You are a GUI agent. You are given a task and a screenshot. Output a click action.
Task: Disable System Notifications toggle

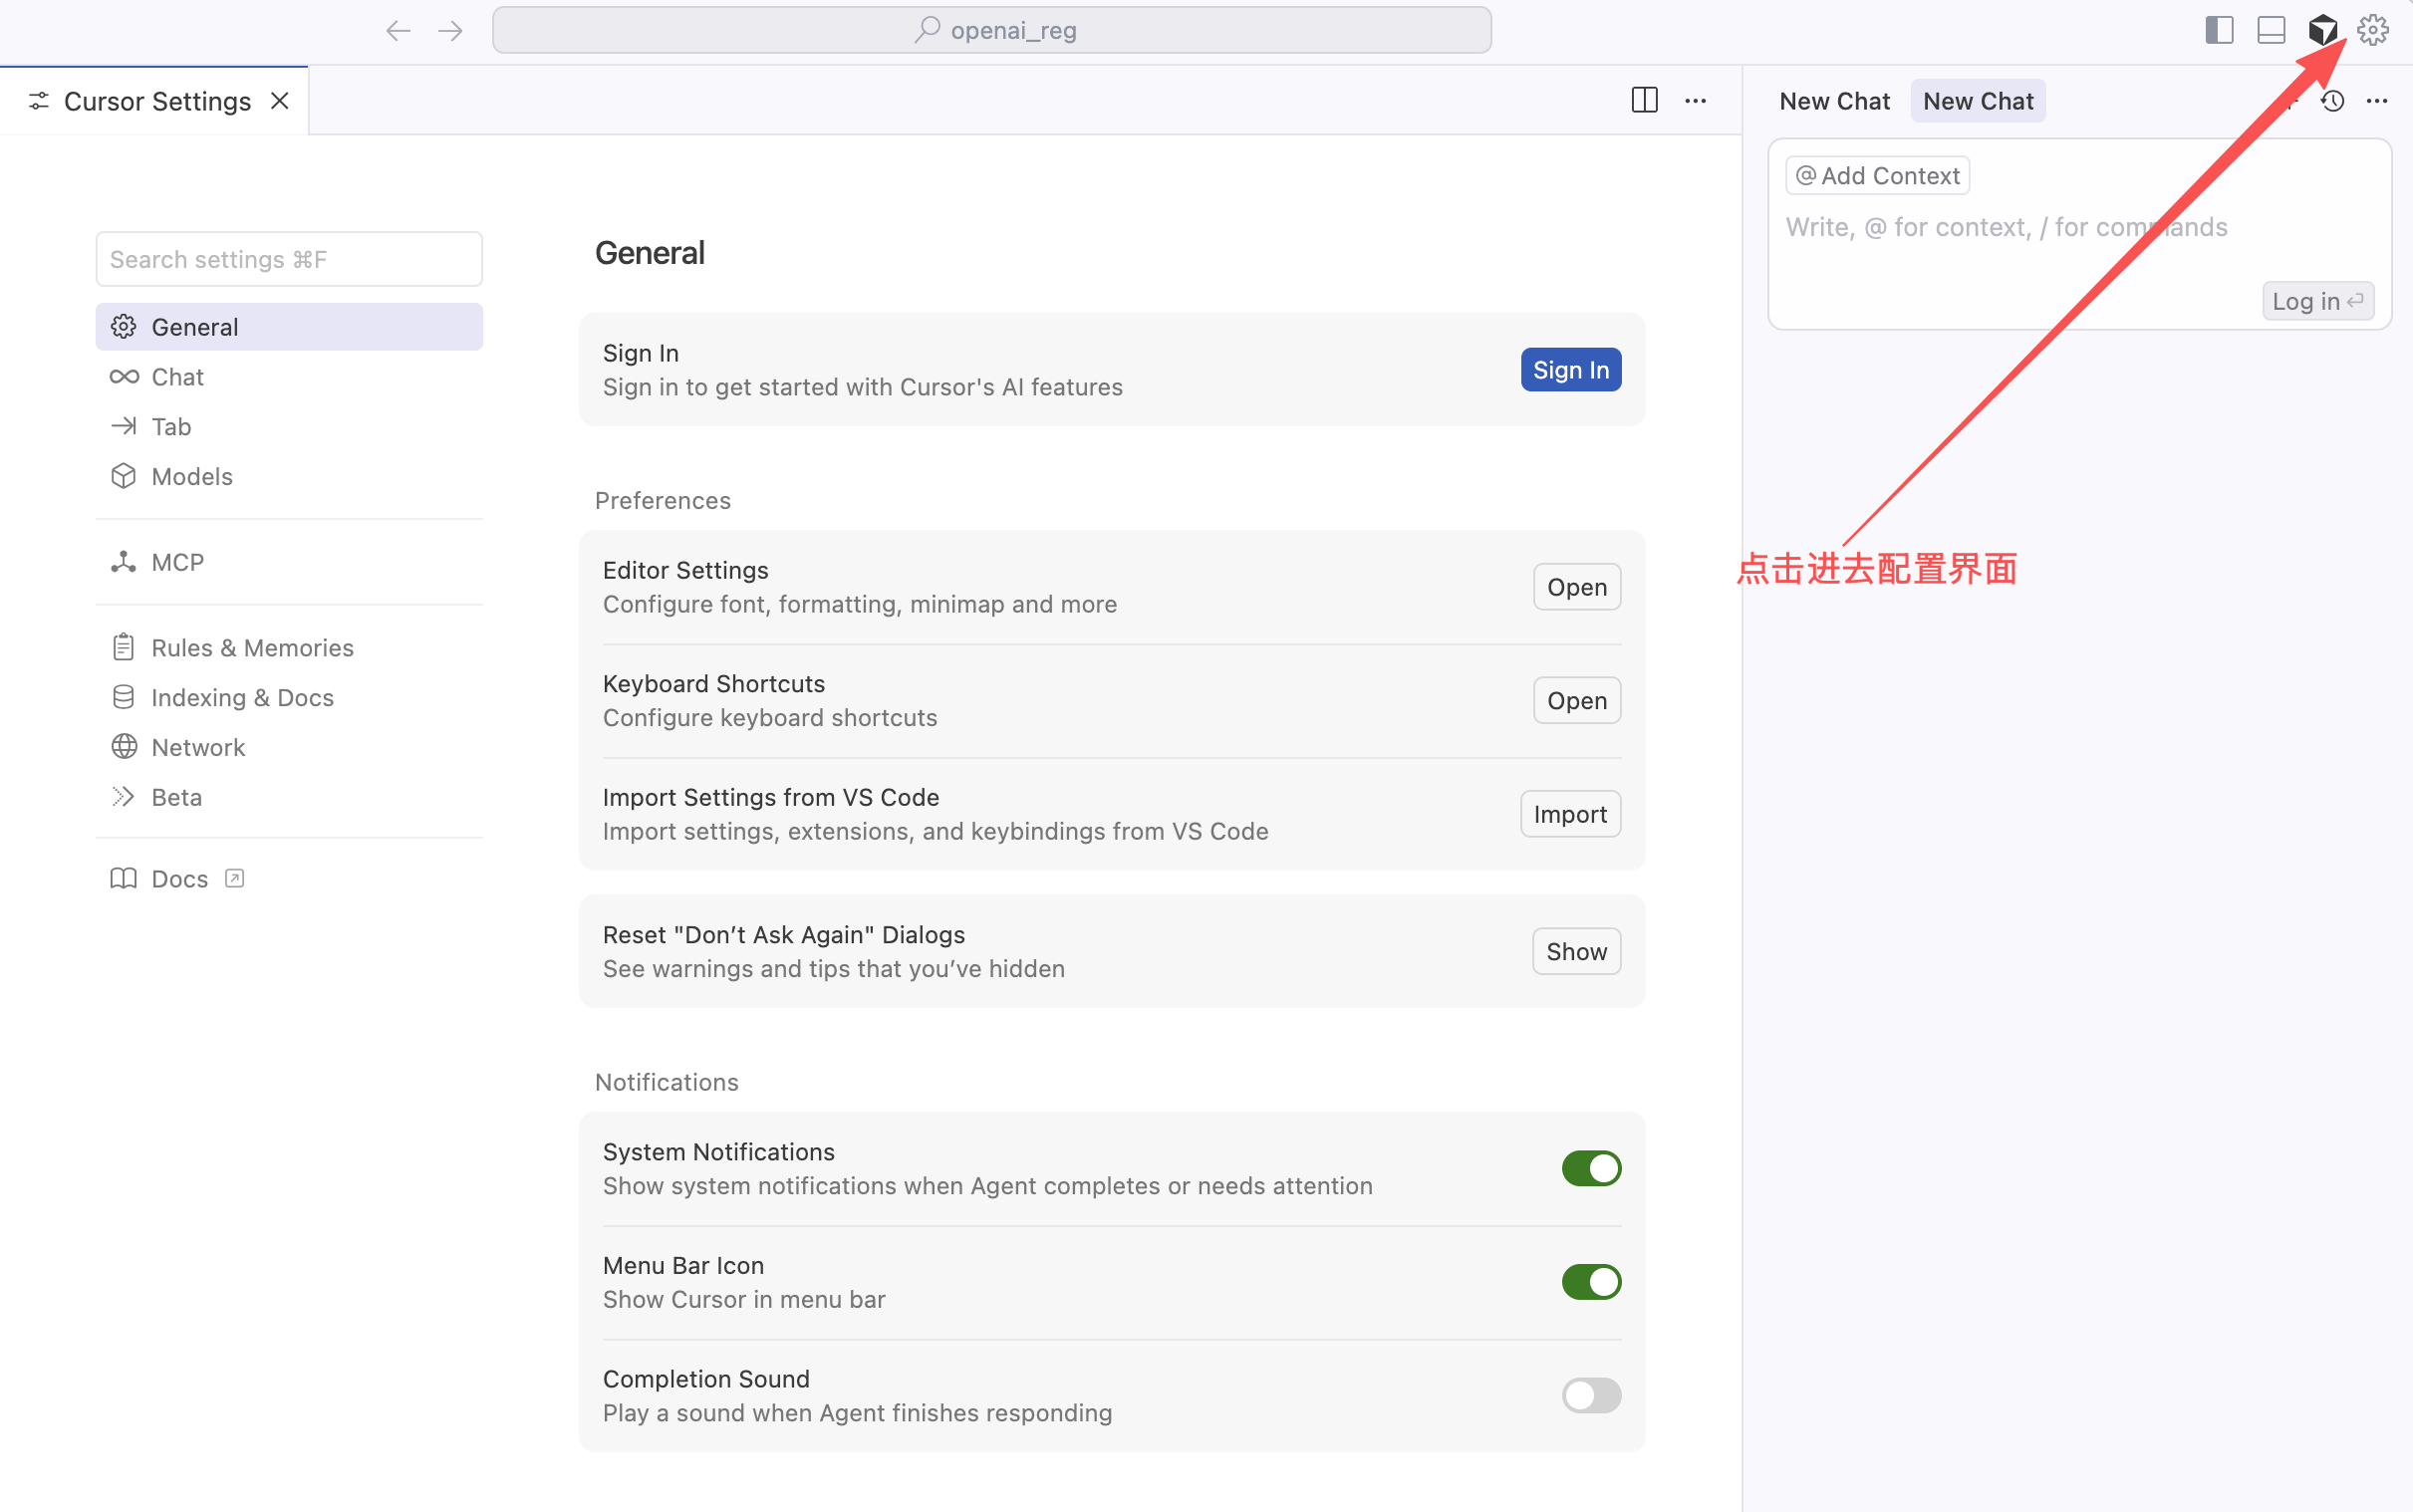[x=1590, y=1168]
